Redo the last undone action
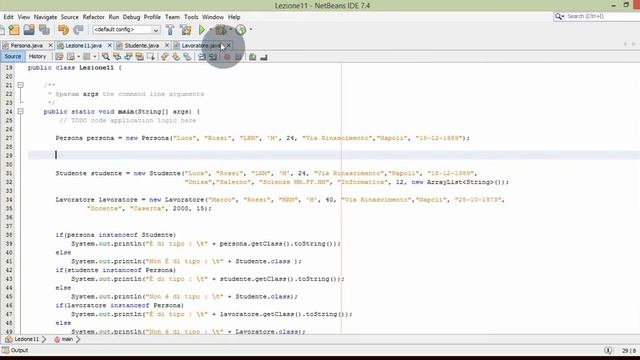 [78, 30]
